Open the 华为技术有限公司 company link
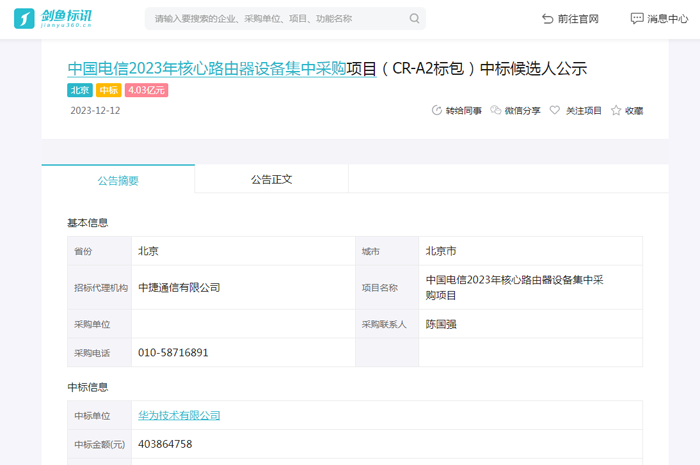The image size is (700, 465). pyautogui.click(x=179, y=415)
